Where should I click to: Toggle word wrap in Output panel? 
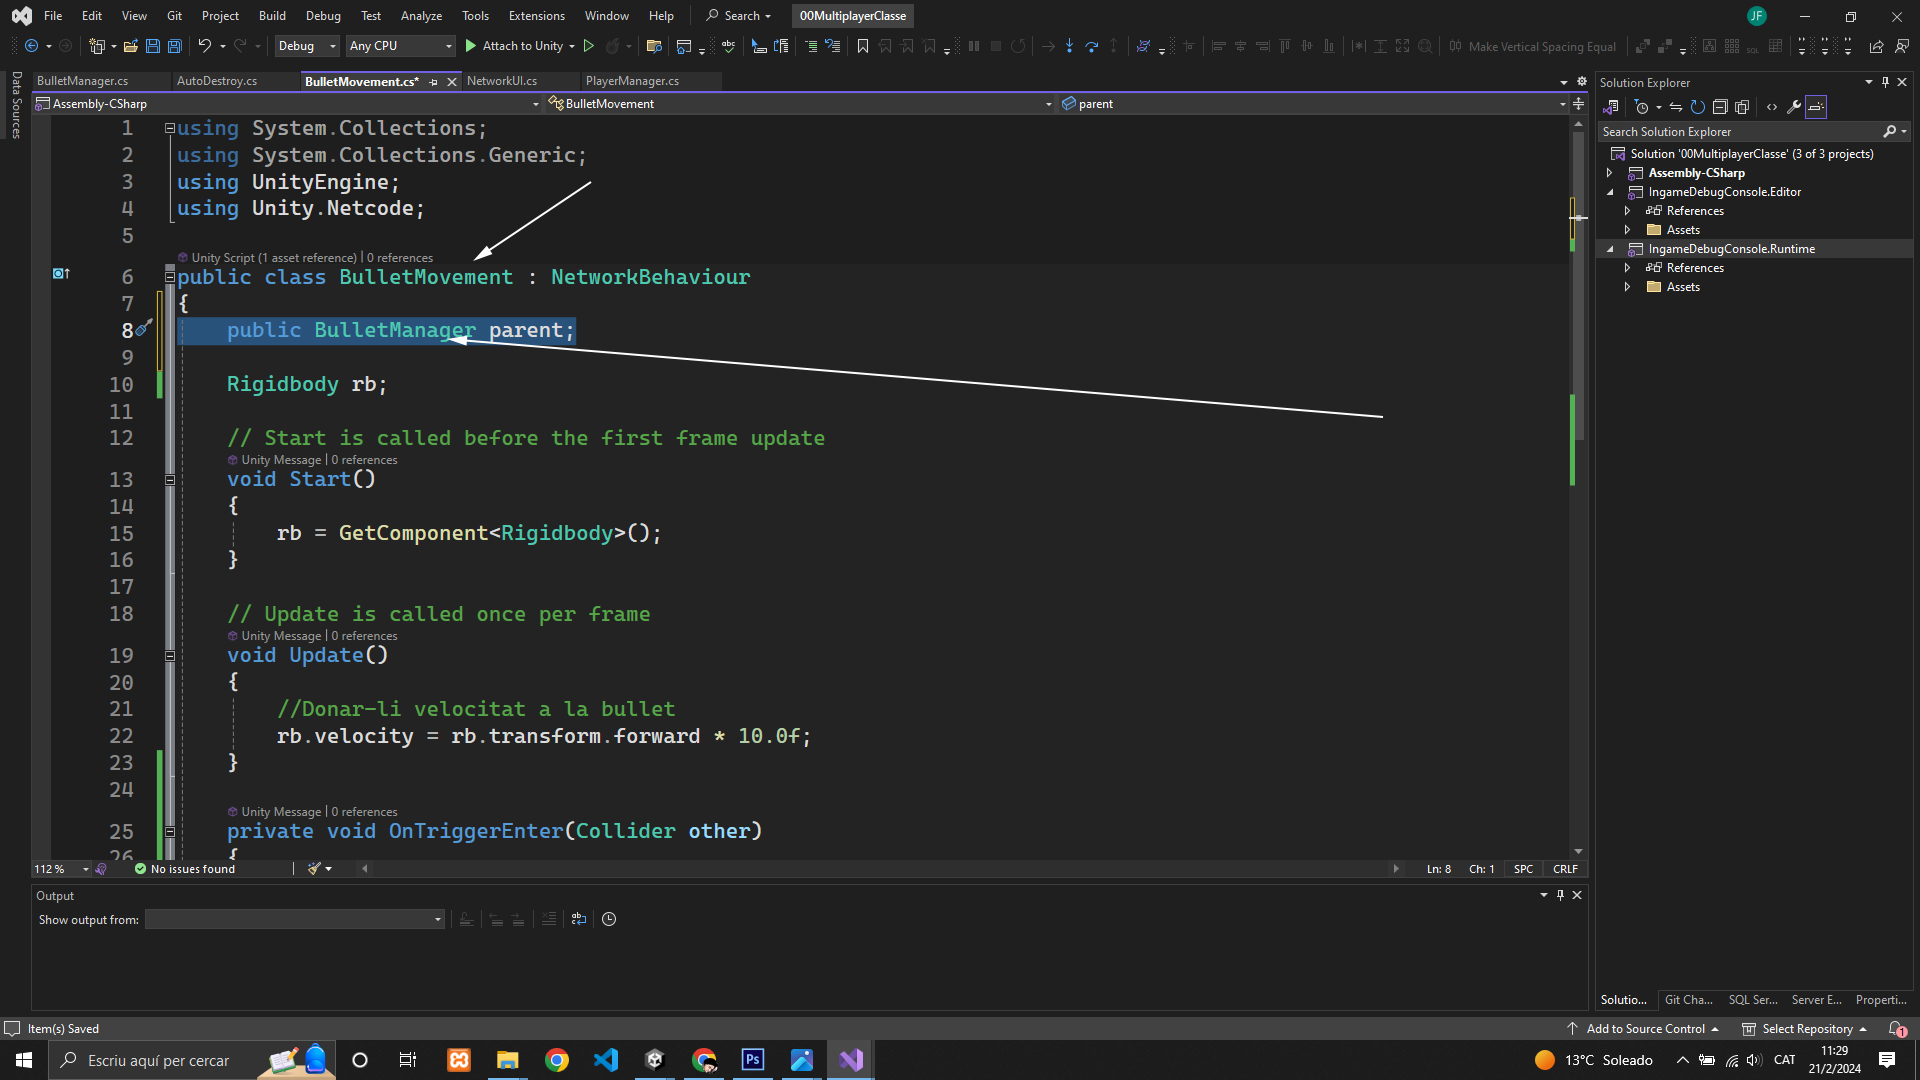coord(579,919)
